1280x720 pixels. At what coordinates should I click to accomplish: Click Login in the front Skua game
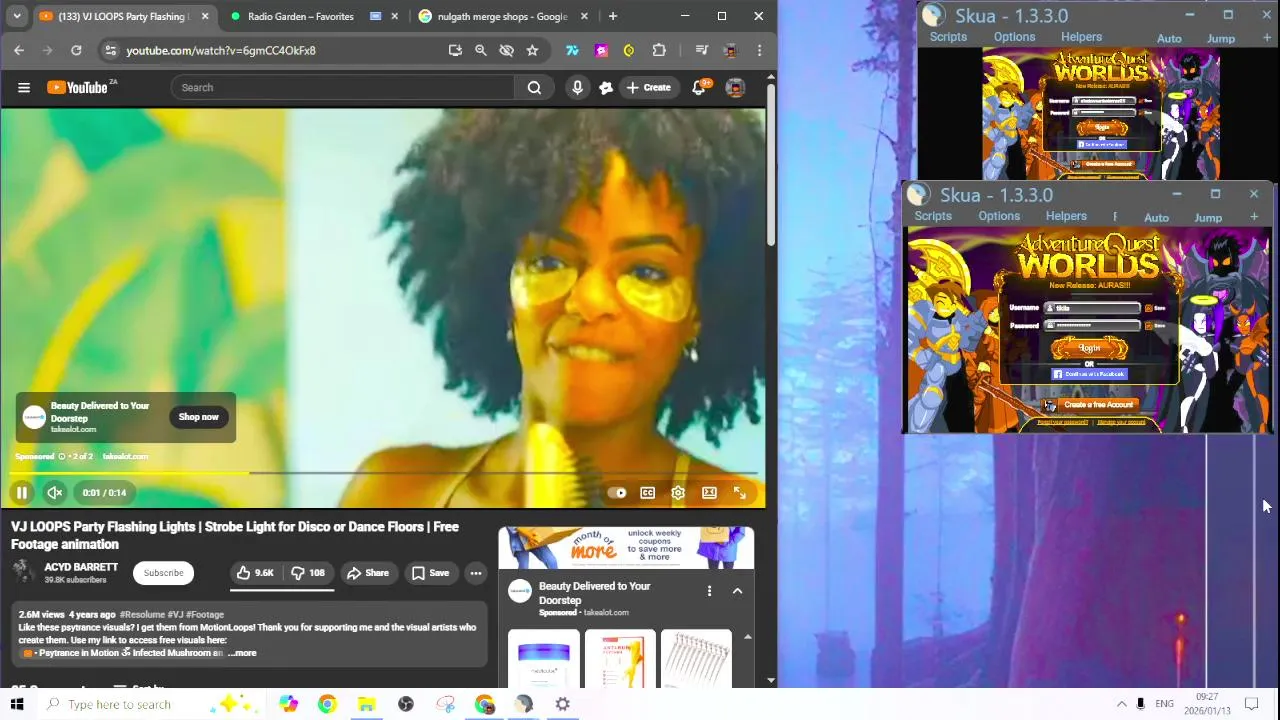click(1089, 348)
